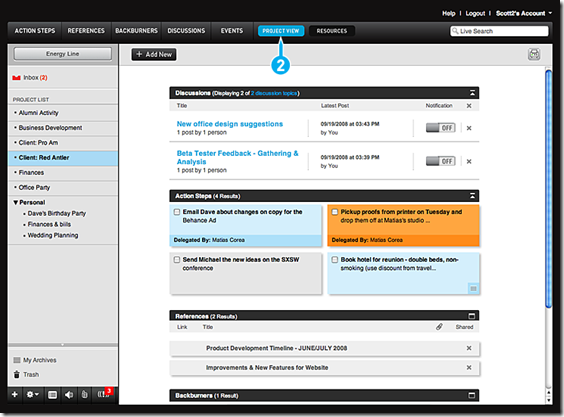Remove Beta Tester Feedback discussion
This screenshot has height=417, width=564.
[469, 162]
